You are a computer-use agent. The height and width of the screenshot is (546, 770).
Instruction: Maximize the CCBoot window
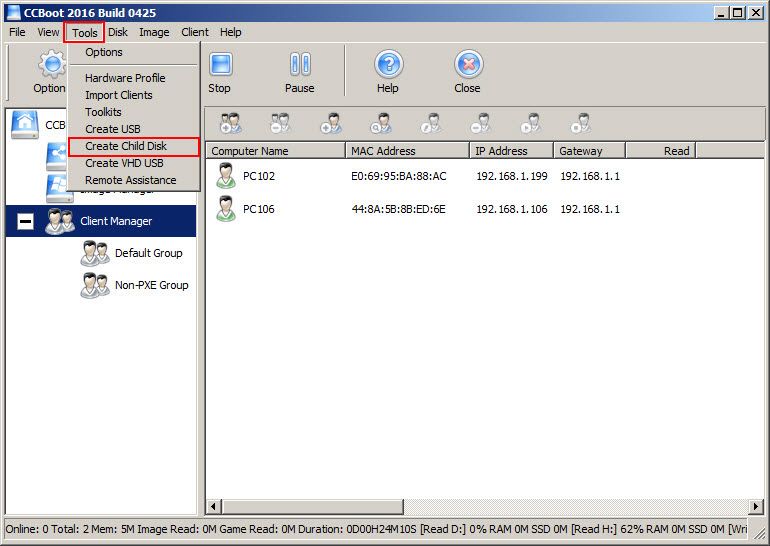pyautogui.click(x=738, y=13)
